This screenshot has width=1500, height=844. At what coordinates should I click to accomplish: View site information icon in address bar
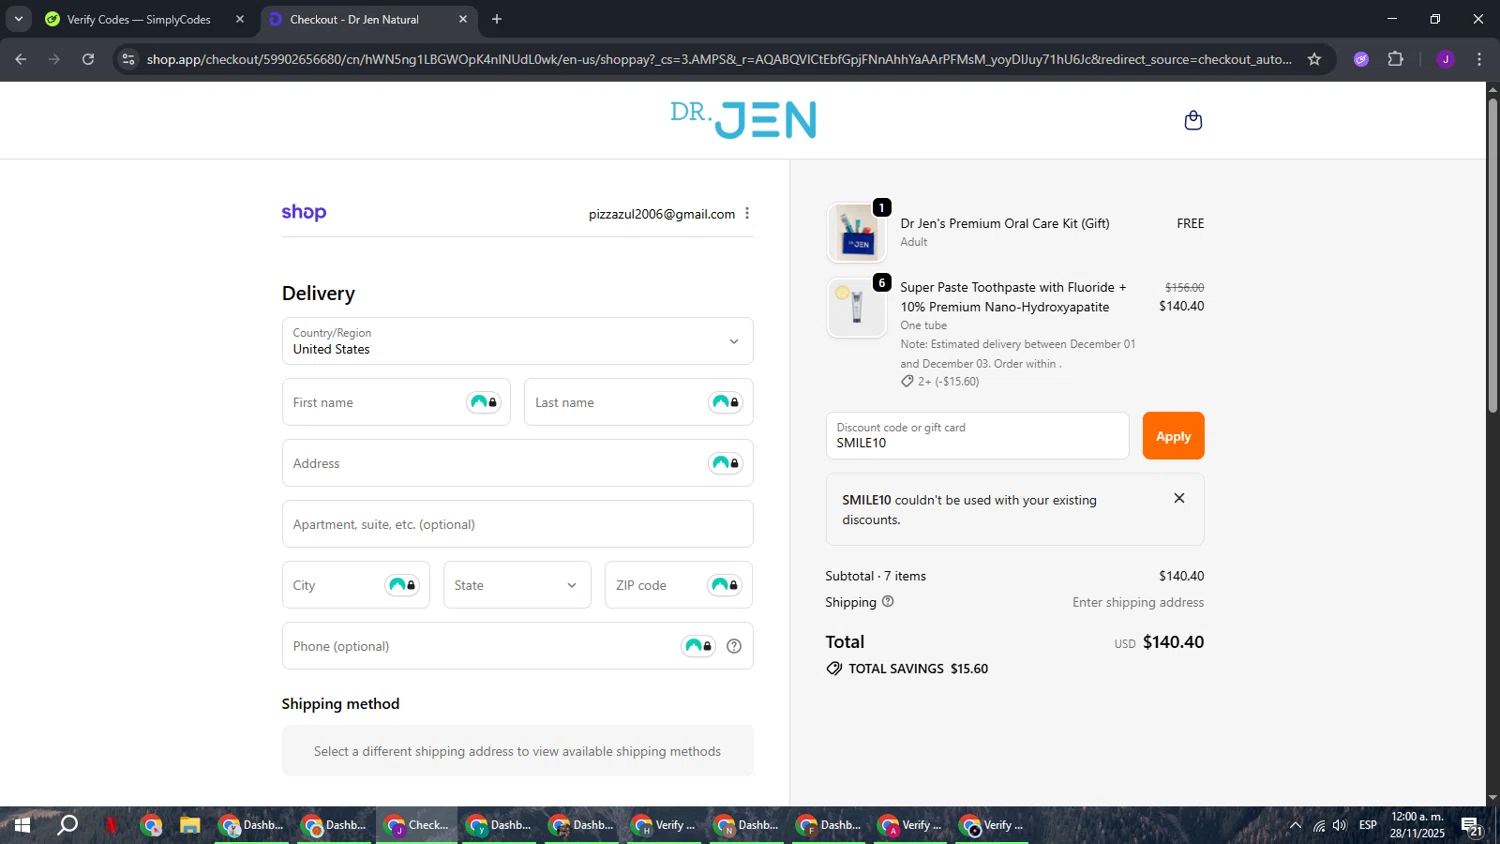tap(128, 59)
